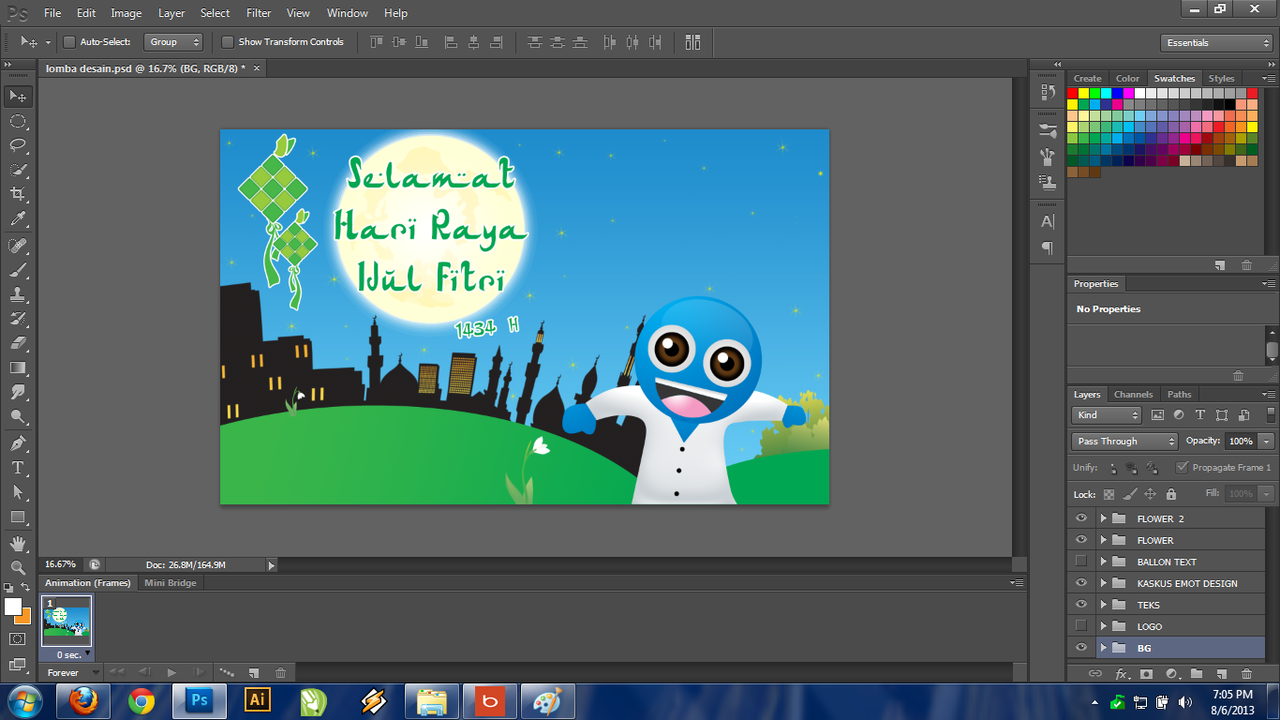This screenshot has width=1280, height=720.
Task: Select the Lasso tool
Action: click(18, 146)
